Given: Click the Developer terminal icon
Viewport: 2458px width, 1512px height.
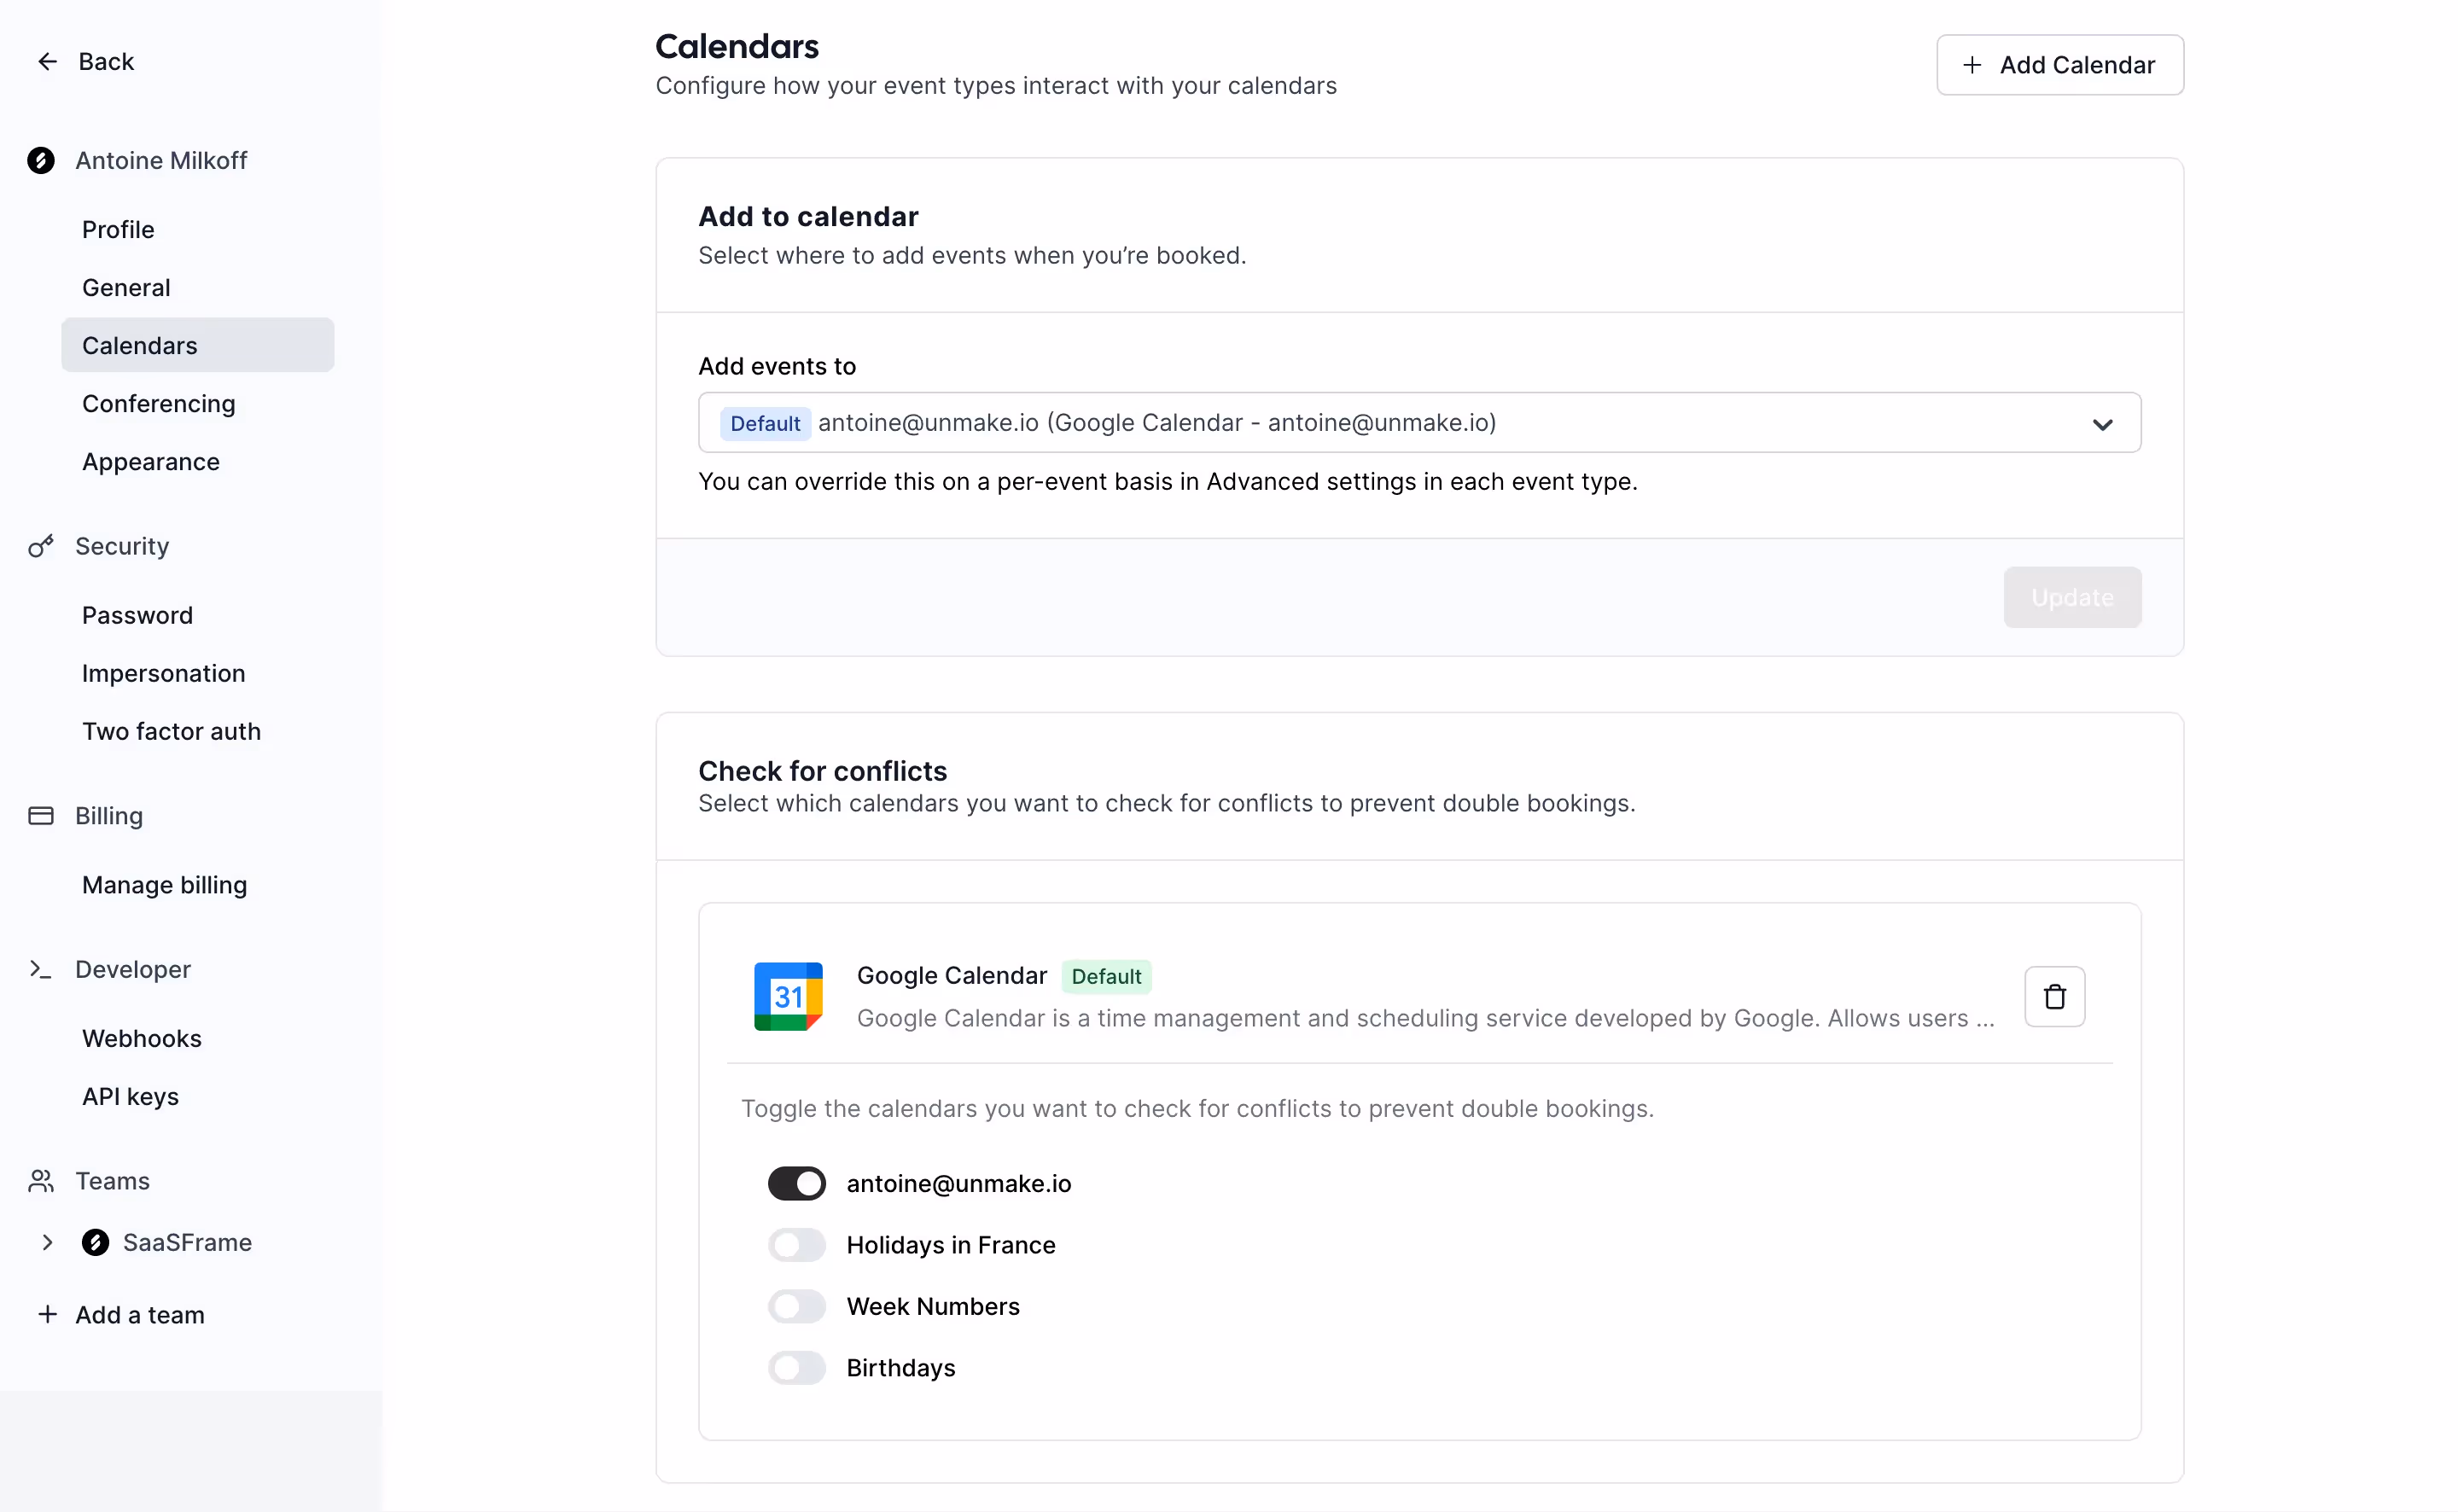Looking at the screenshot, I should [40, 969].
